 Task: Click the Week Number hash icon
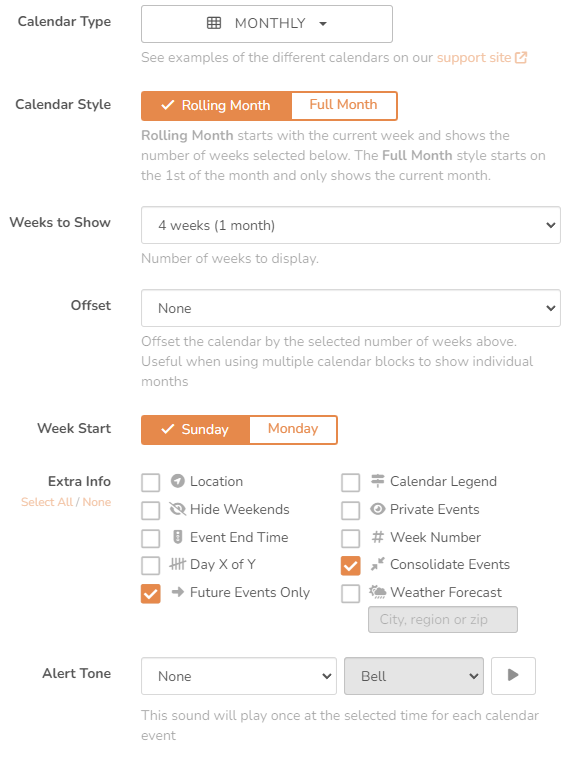click(378, 537)
